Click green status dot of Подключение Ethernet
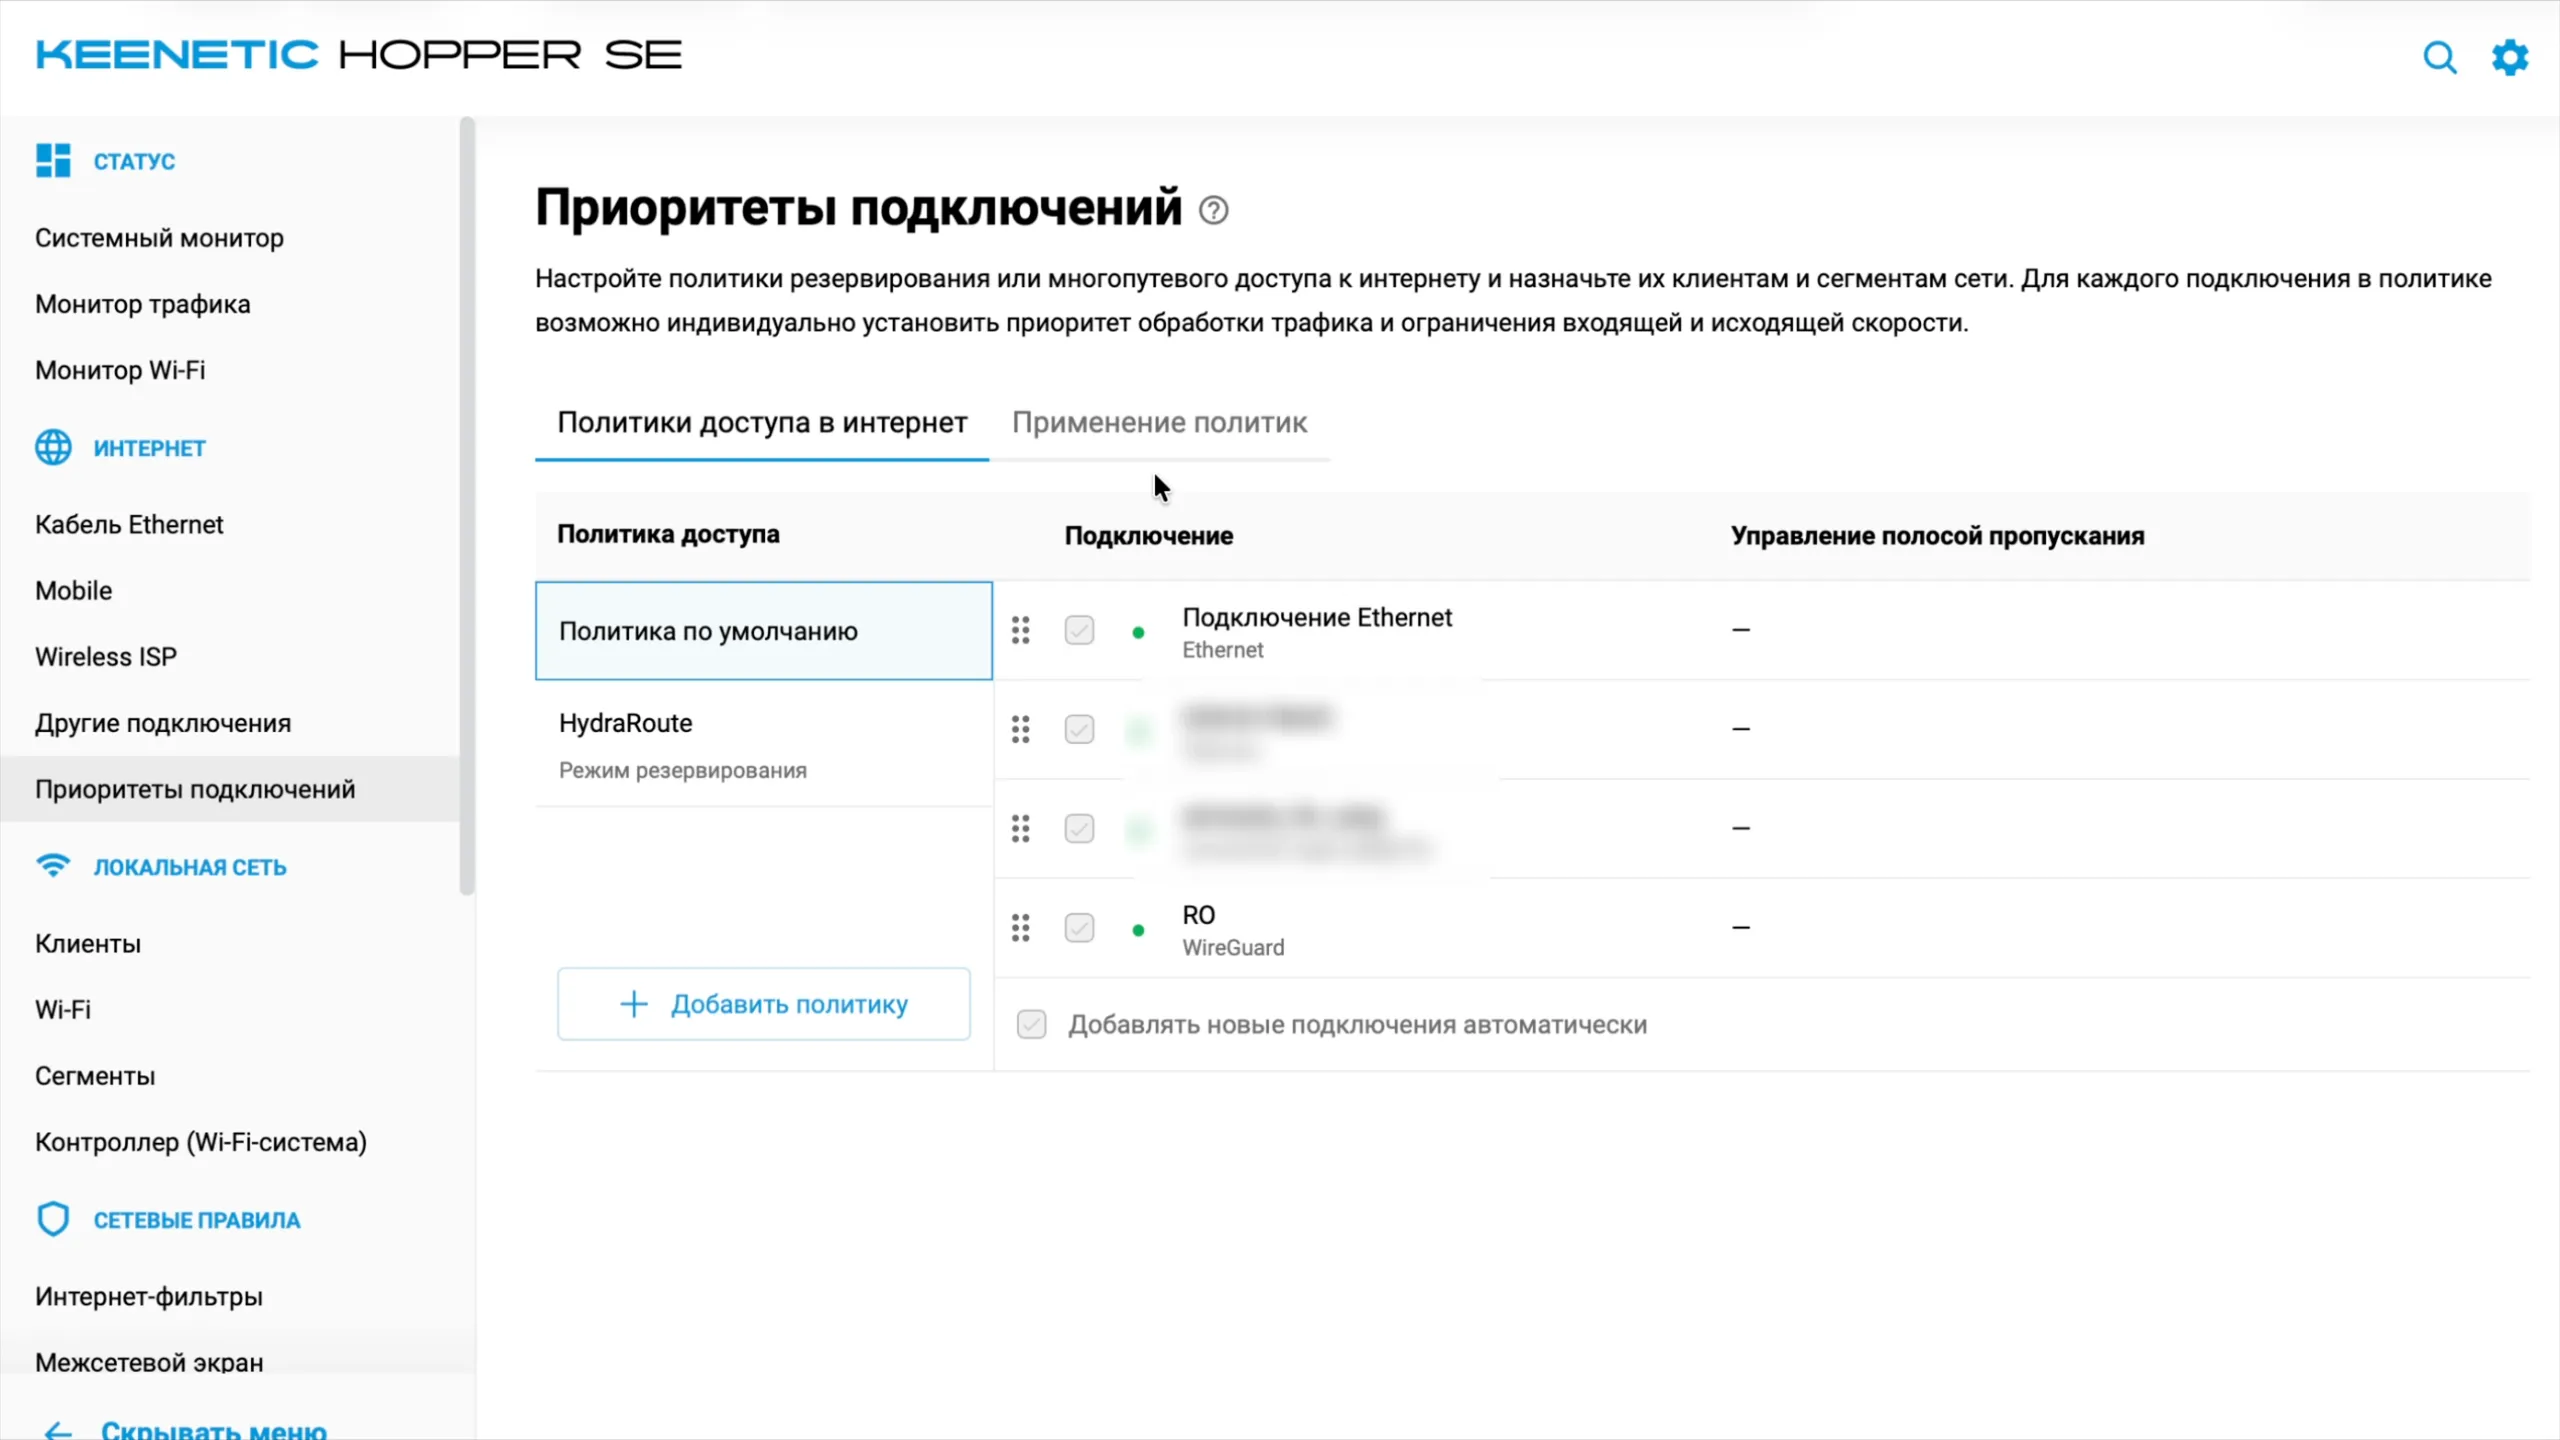The height and width of the screenshot is (1440, 2560). 1138,632
